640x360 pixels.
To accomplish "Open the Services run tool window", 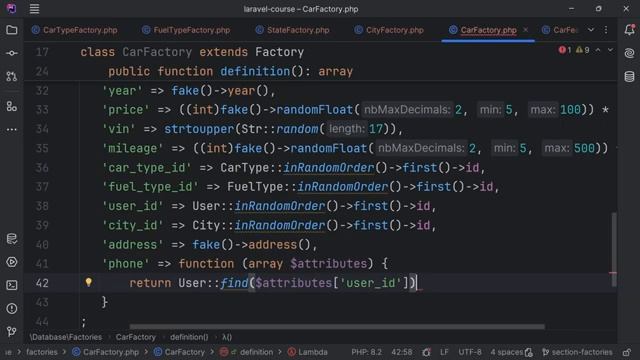I will pyautogui.click(x=11, y=262).
